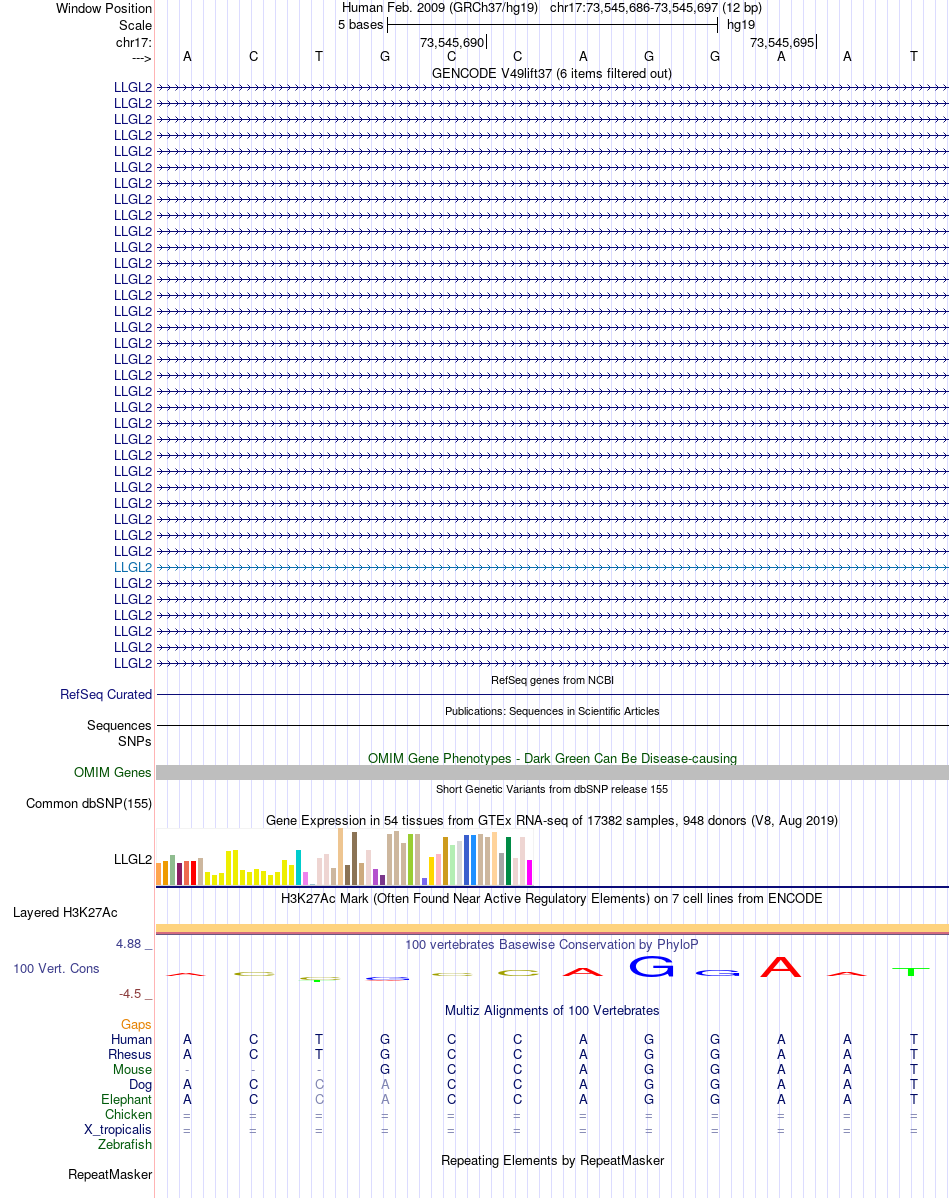
Task: Click Short Genetic Variants from dbSNP title
Action: coord(552,789)
